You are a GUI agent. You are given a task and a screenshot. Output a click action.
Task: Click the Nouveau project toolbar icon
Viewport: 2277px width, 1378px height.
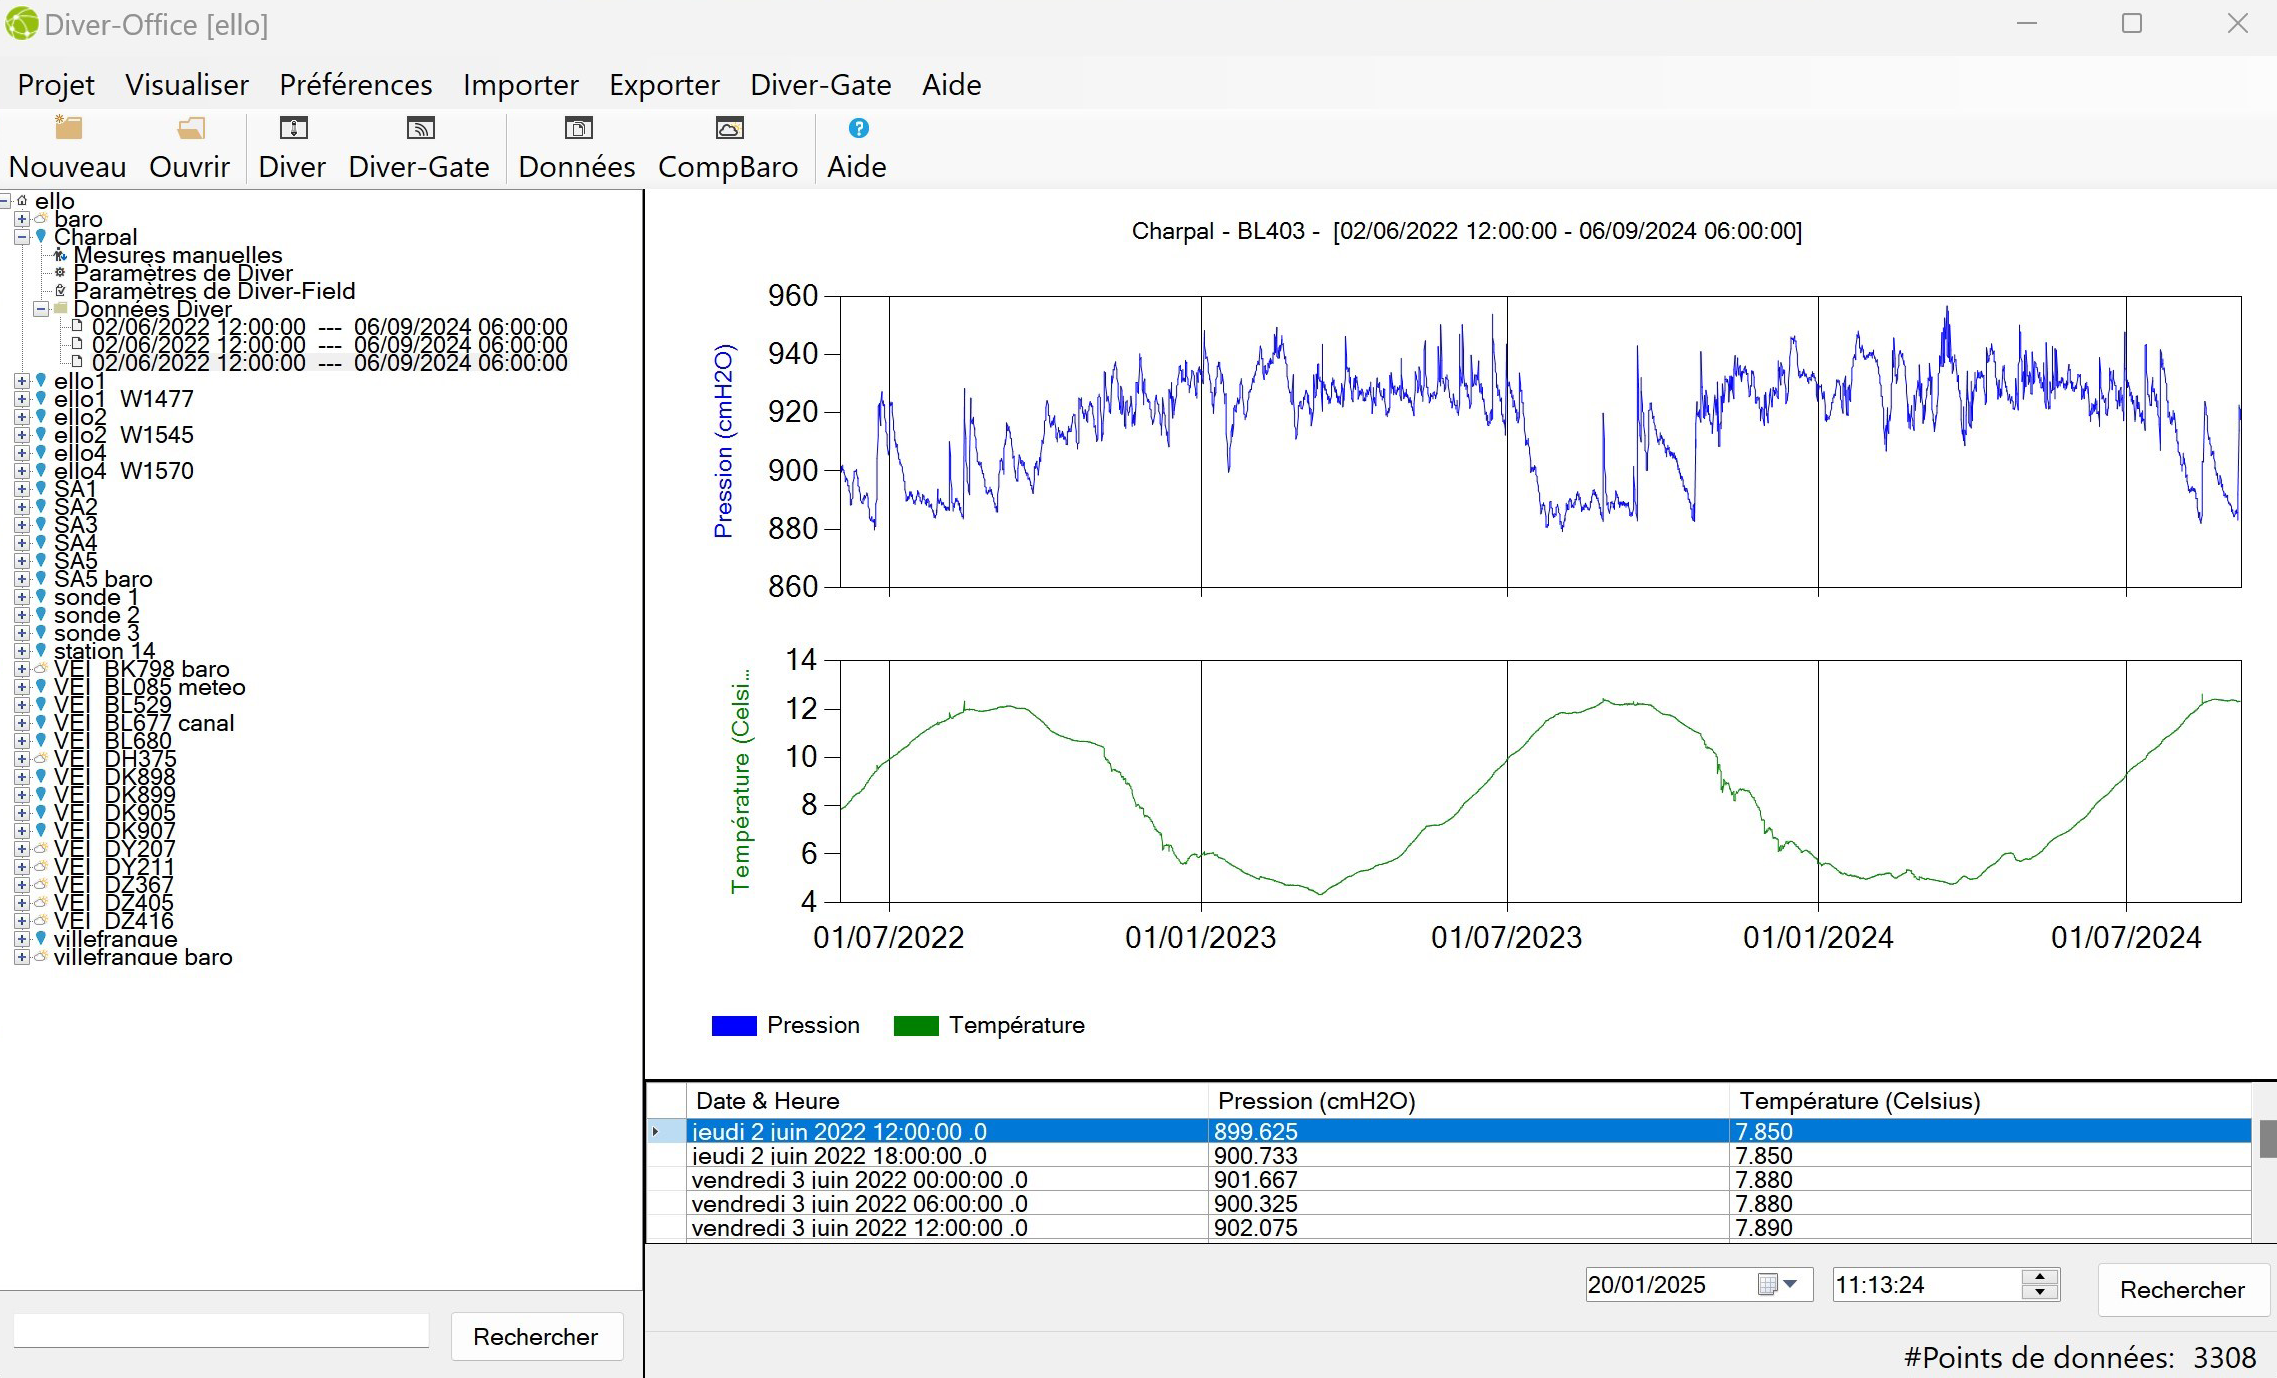pos(68,129)
